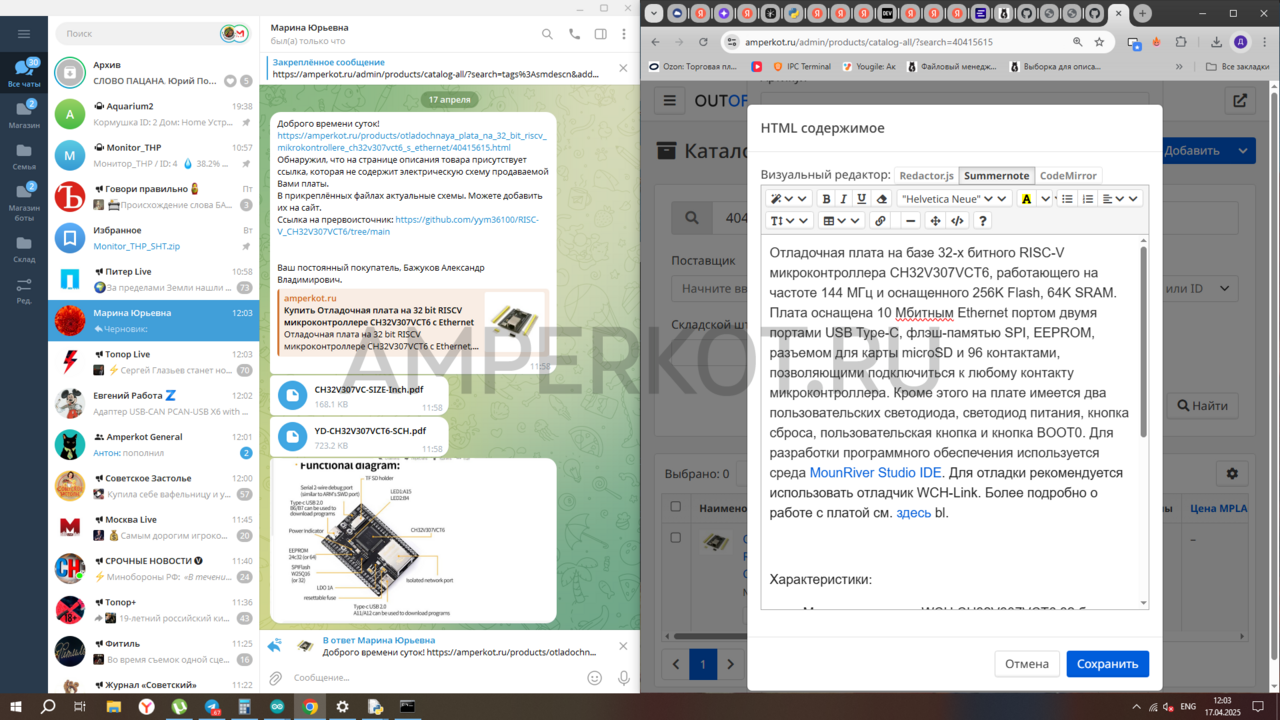Switch to the Redactor.js editor tab
This screenshot has height=720, width=1280.
[926, 176]
